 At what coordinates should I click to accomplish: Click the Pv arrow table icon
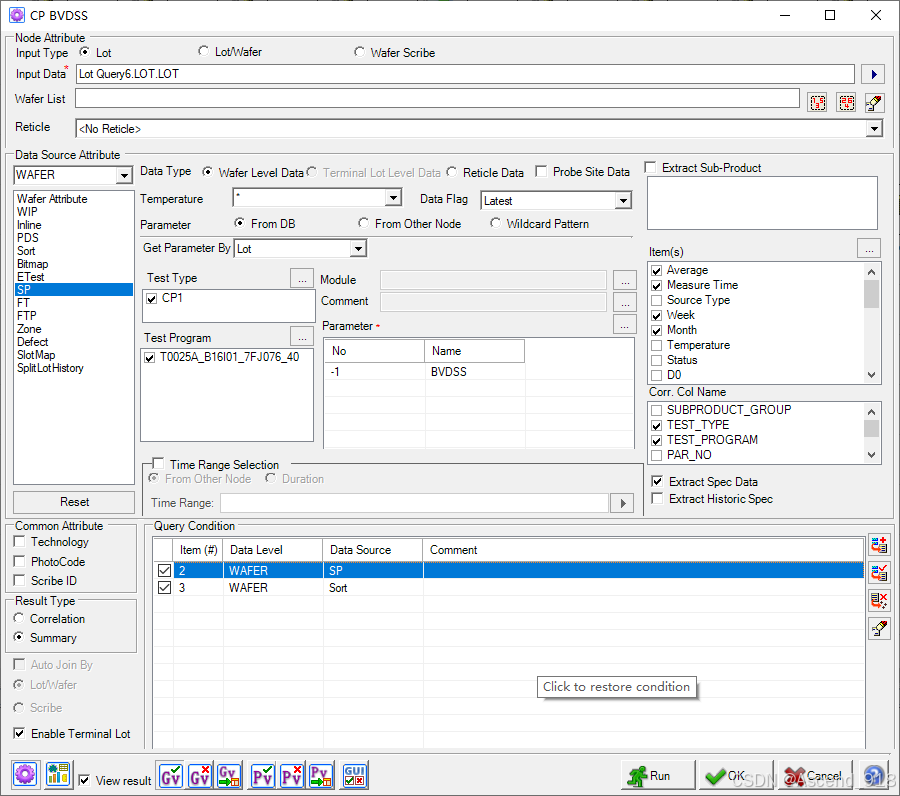pyautogui.click(x=320, y=776)
